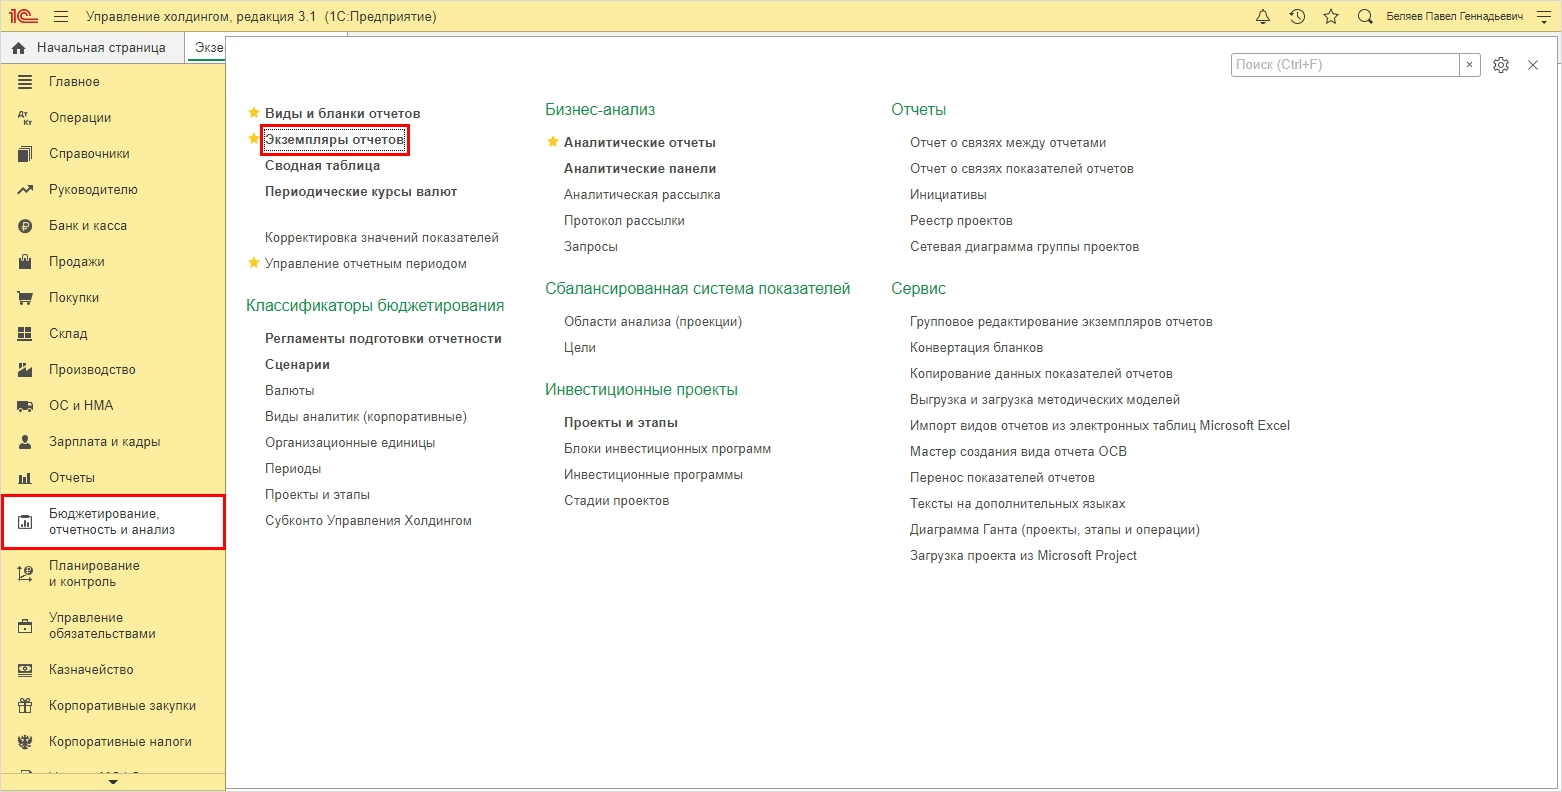Click the Корпоративные налоги emblem icon
Image resolution: width=1562 pixels, height=792 pixels.
26,742
